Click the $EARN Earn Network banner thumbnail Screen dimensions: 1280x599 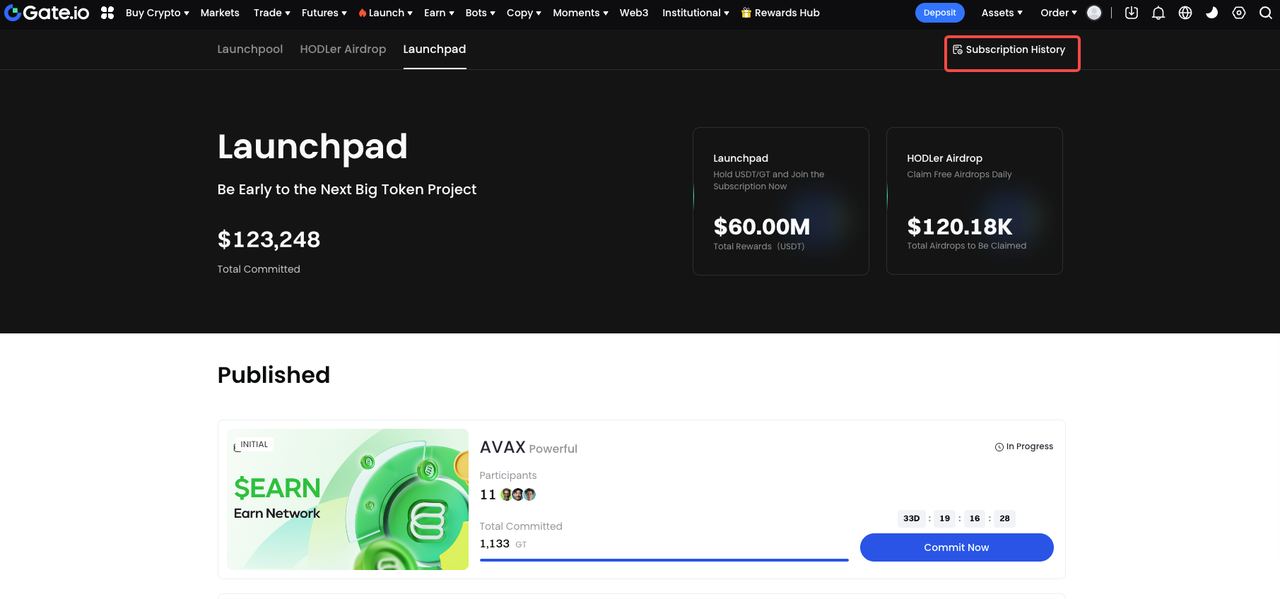(347, 499)
